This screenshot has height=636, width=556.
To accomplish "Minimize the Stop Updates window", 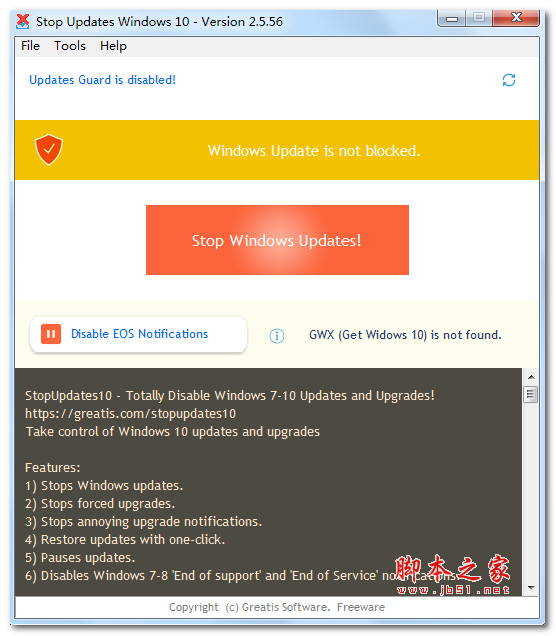I will coord(452,18).
